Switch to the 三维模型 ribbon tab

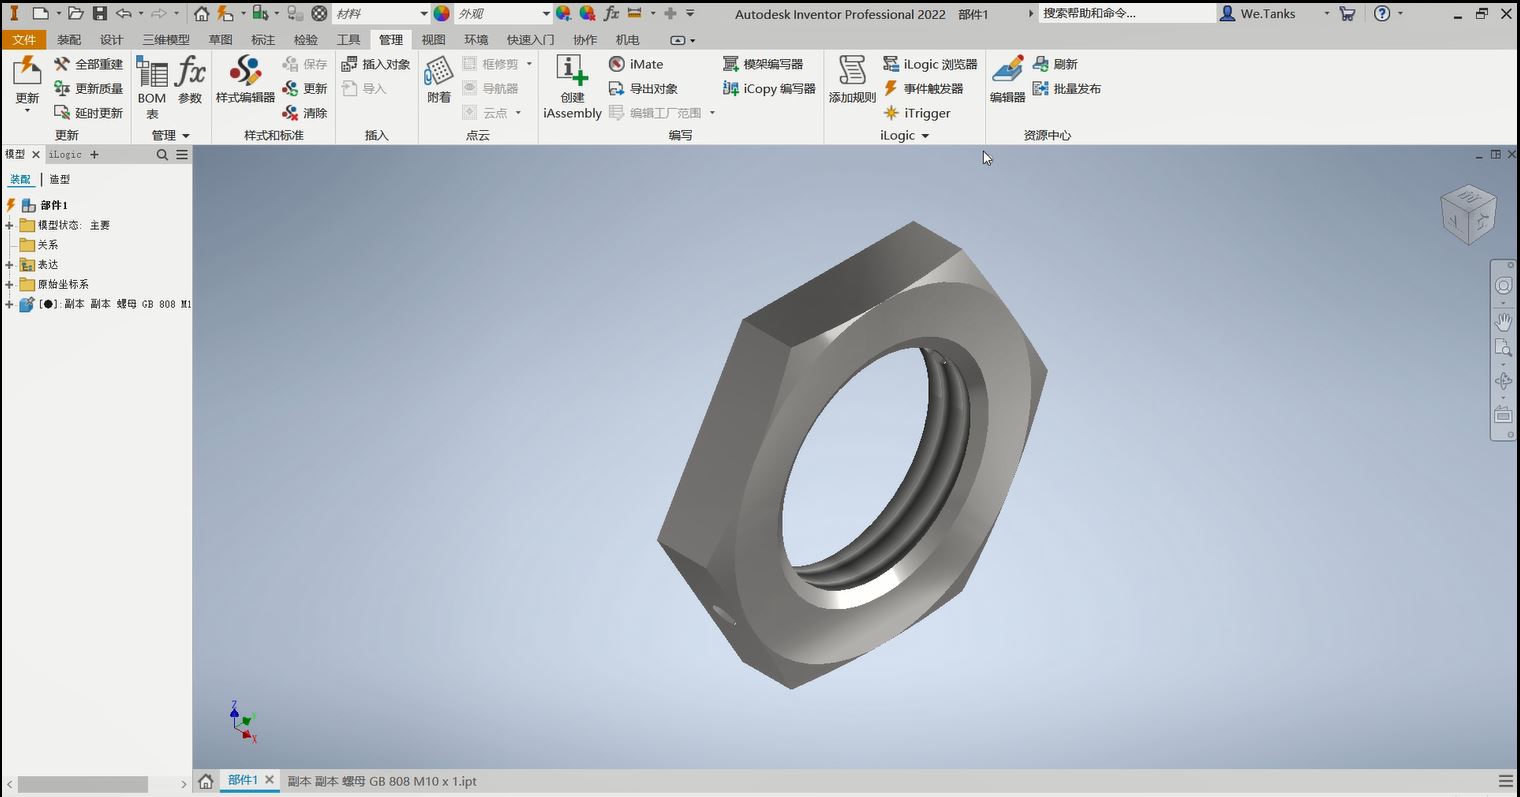(166, 40)
